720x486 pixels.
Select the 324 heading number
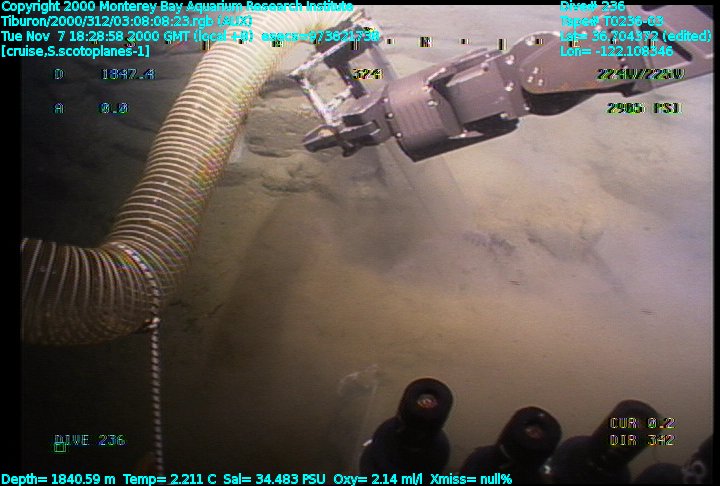point(366,74)
